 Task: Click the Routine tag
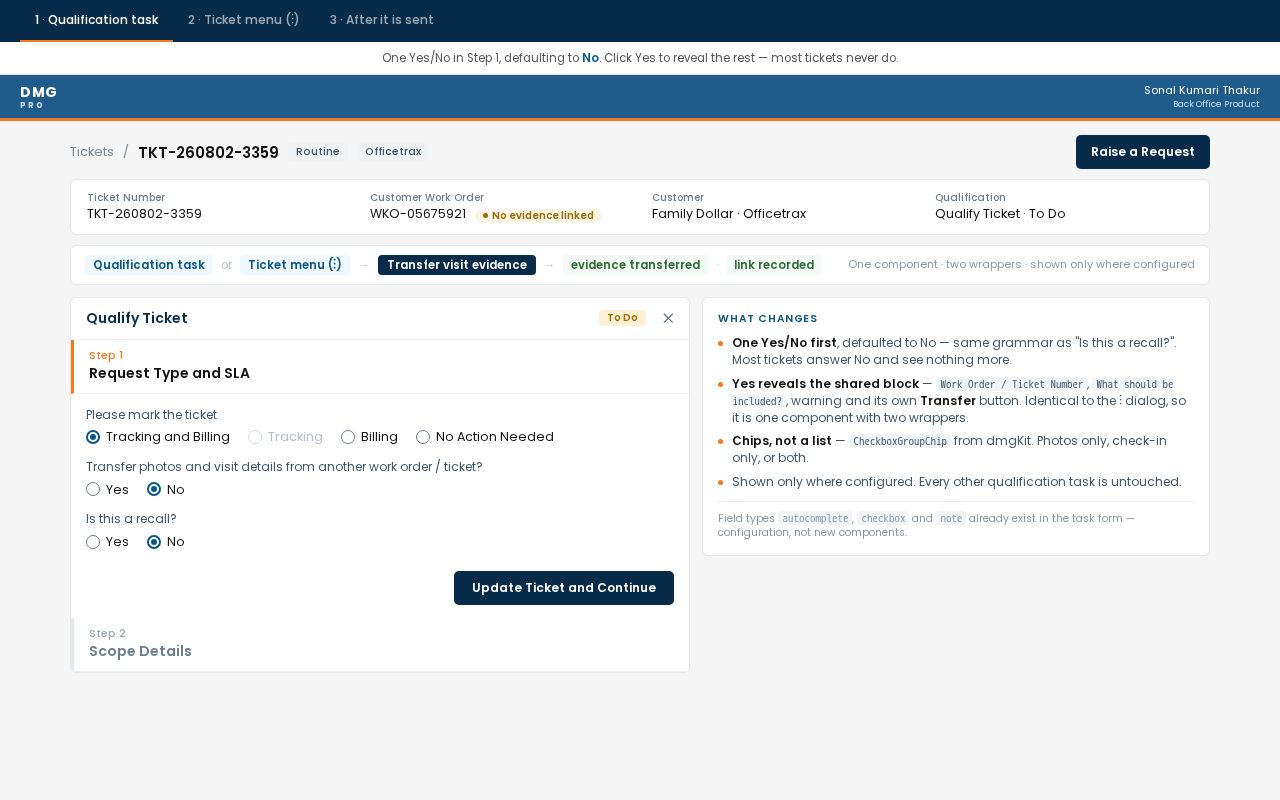click(x=318, y=152)
